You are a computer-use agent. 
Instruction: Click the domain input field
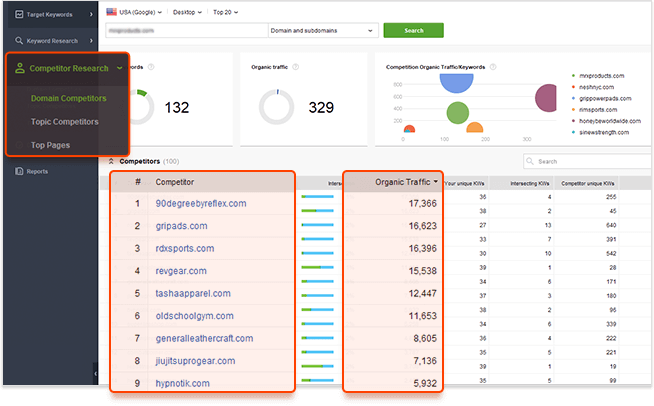(x=186, y=30)
